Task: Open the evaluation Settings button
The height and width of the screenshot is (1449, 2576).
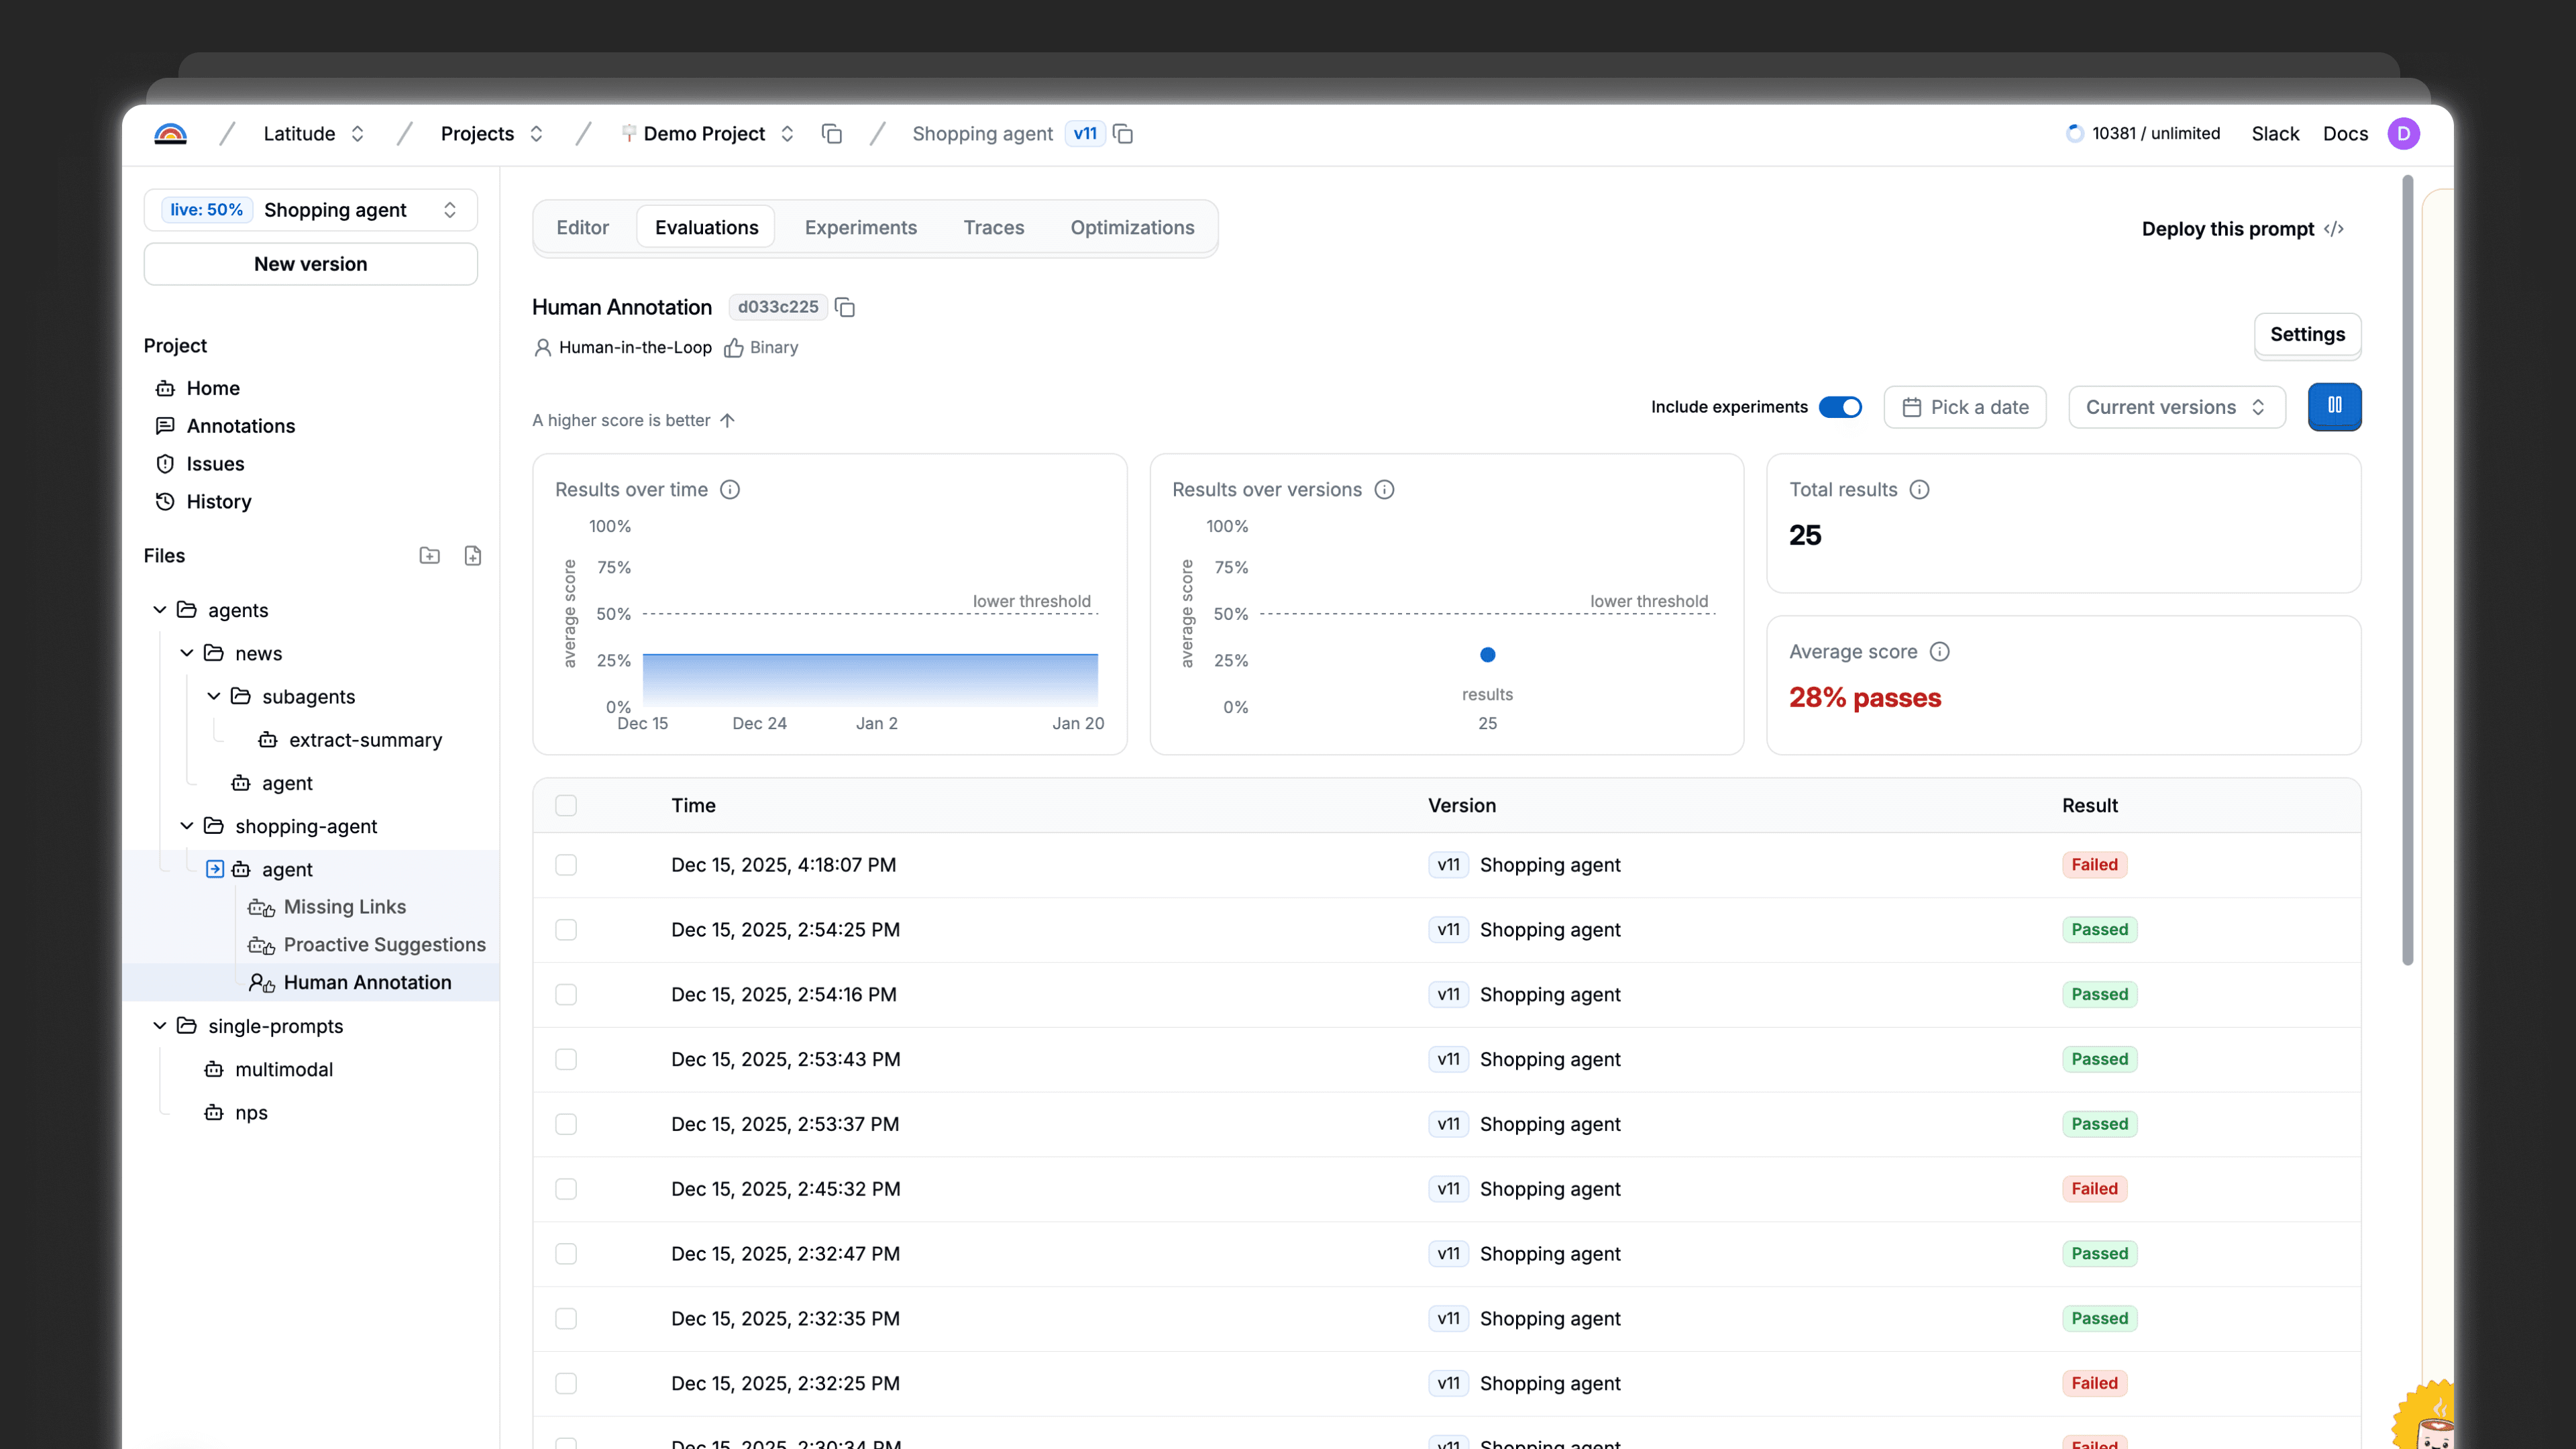Action: tap(2307, 334)
